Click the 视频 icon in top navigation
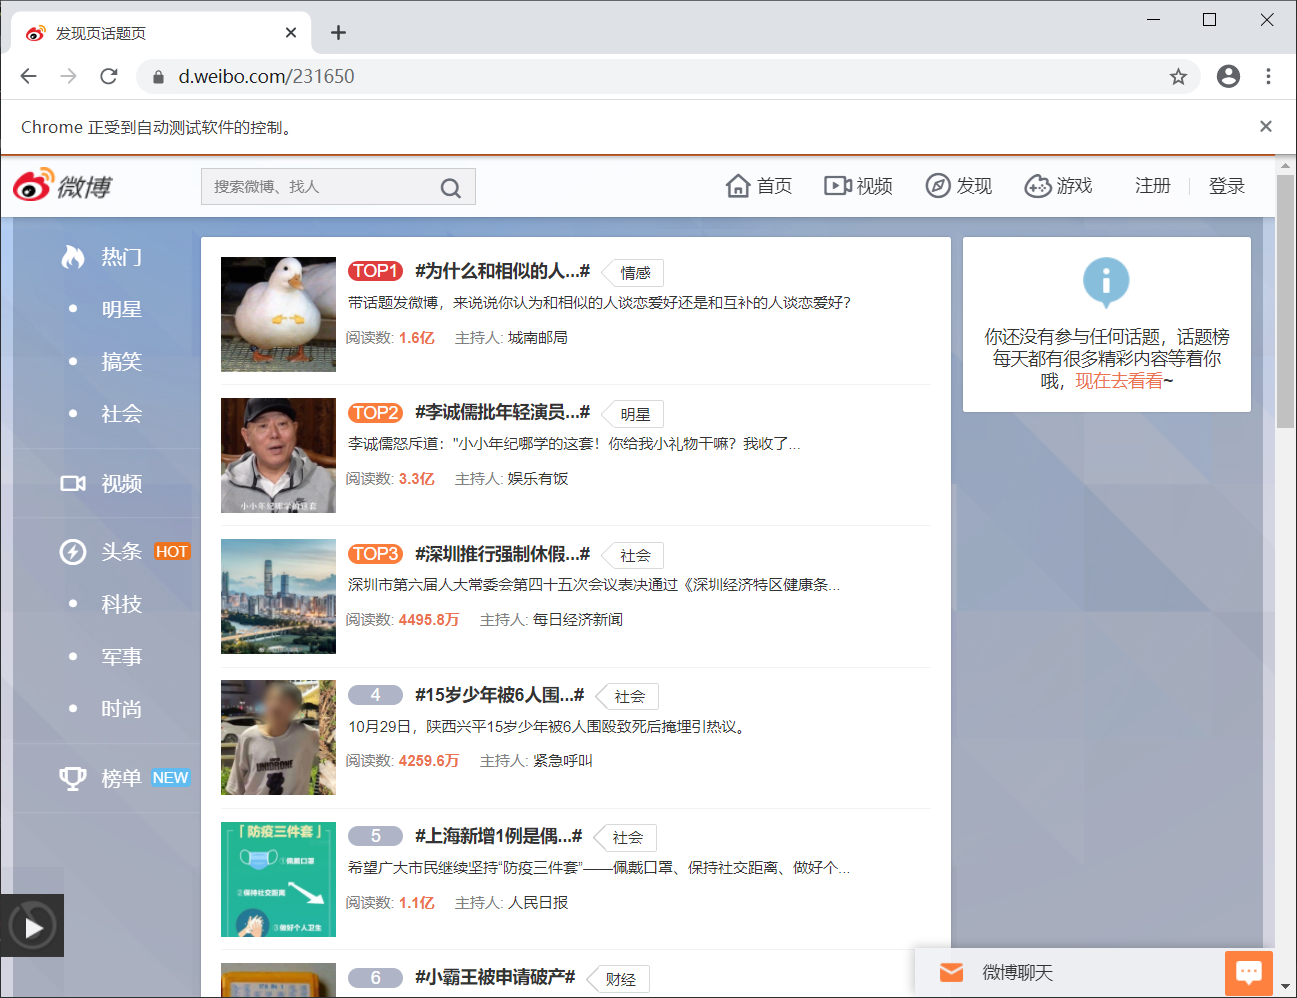1297x998 pixels. pyautogui.click(x=838, y=185)
